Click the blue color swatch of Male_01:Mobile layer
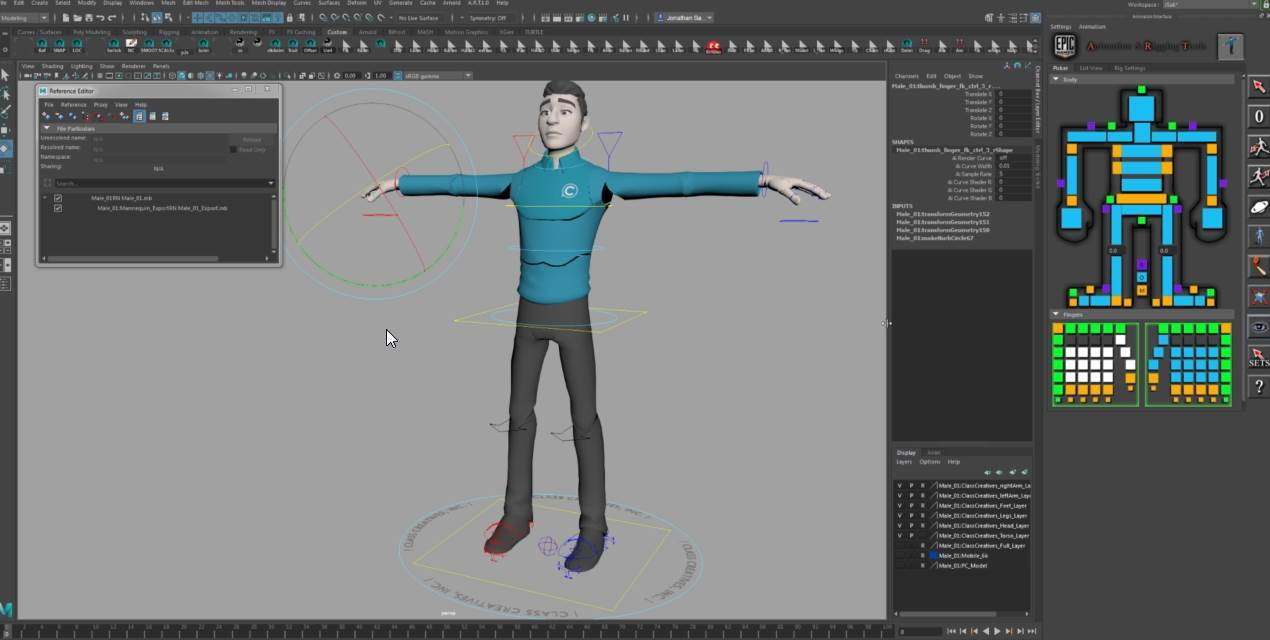The image size is (1270, 640). [934, 555]
